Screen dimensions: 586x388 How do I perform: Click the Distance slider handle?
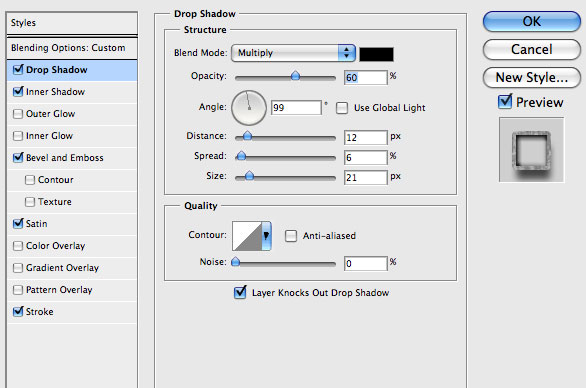(247, 136)
